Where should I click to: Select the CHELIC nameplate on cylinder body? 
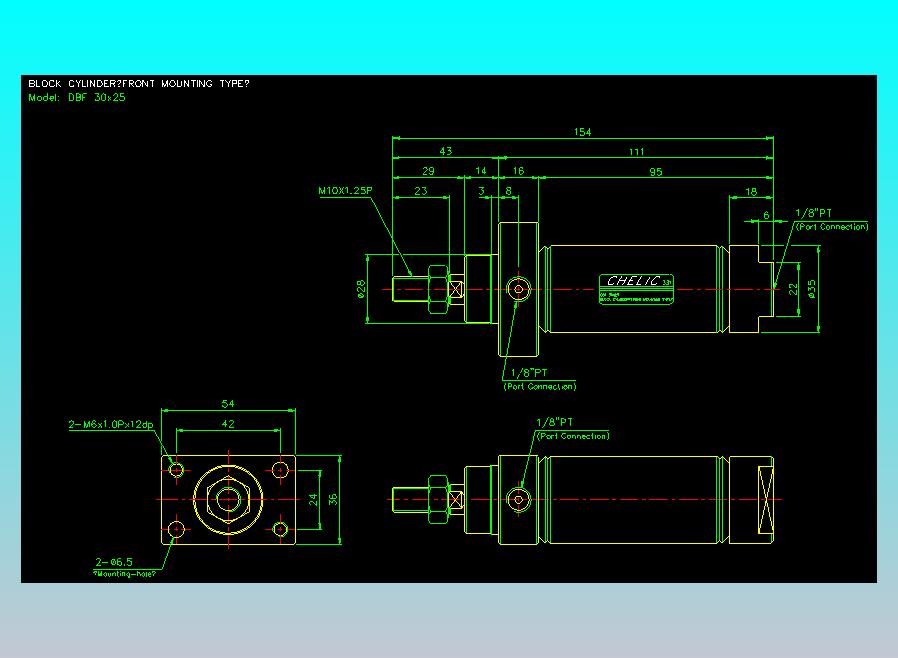coord(636,289)
